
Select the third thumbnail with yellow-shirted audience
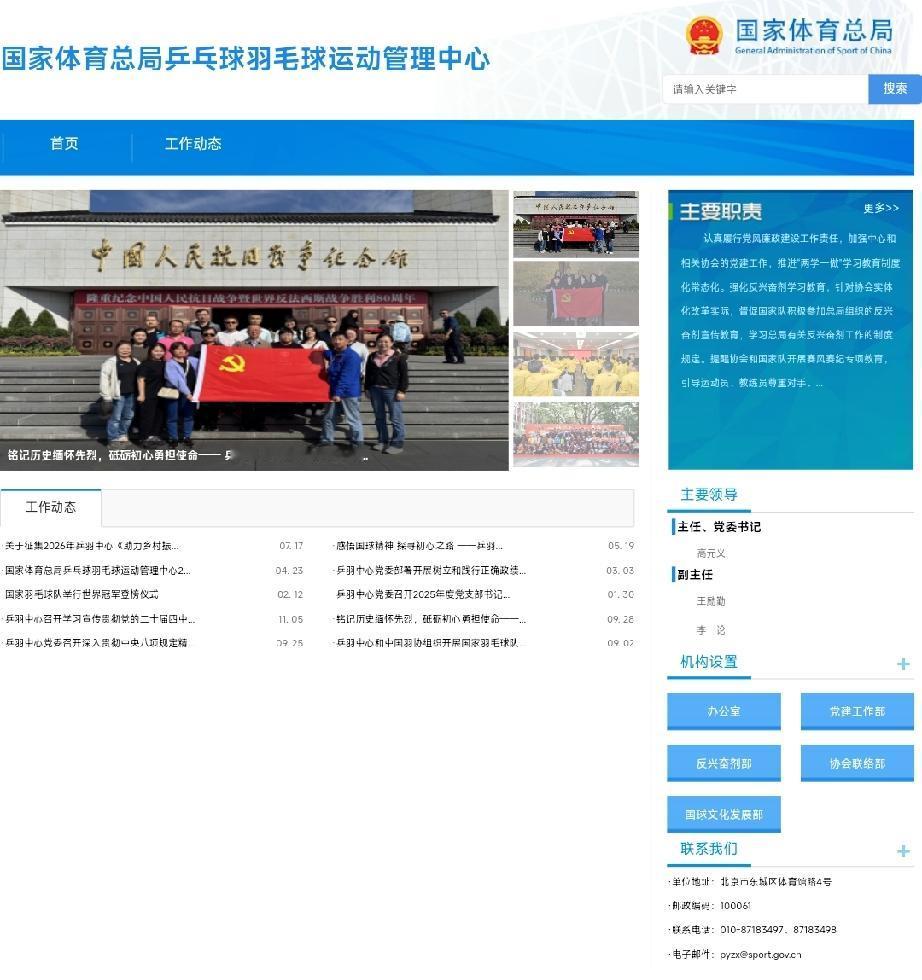point(576,364)
